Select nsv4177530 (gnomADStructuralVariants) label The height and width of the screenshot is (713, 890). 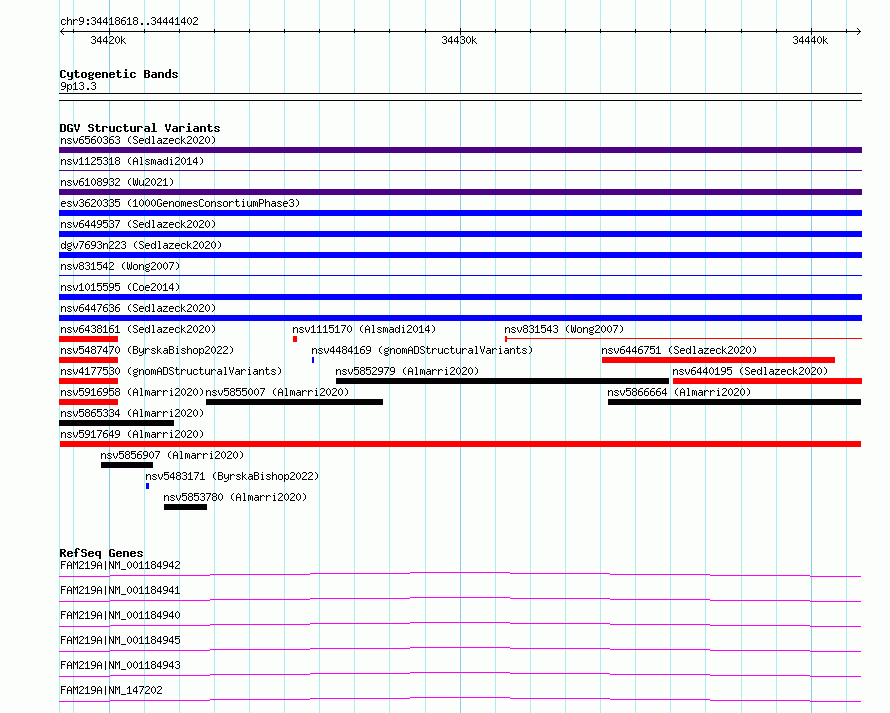tap(171, 371)
